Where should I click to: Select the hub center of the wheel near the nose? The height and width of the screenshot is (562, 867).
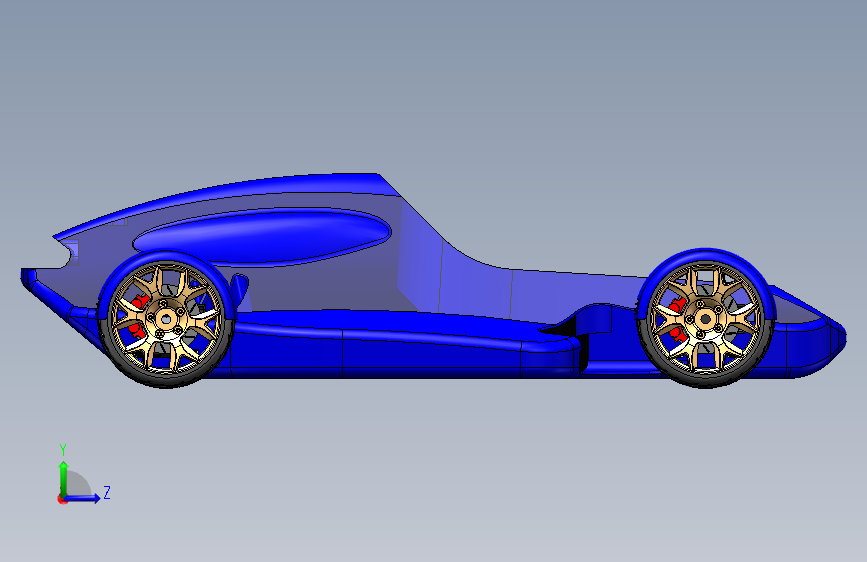point(705,319)
